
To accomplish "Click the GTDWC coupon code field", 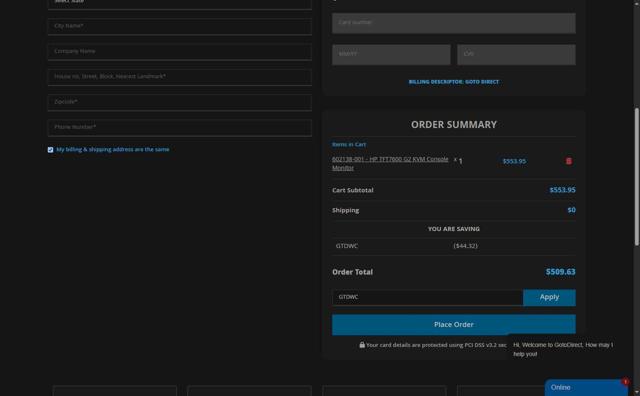I will point(427,297).
